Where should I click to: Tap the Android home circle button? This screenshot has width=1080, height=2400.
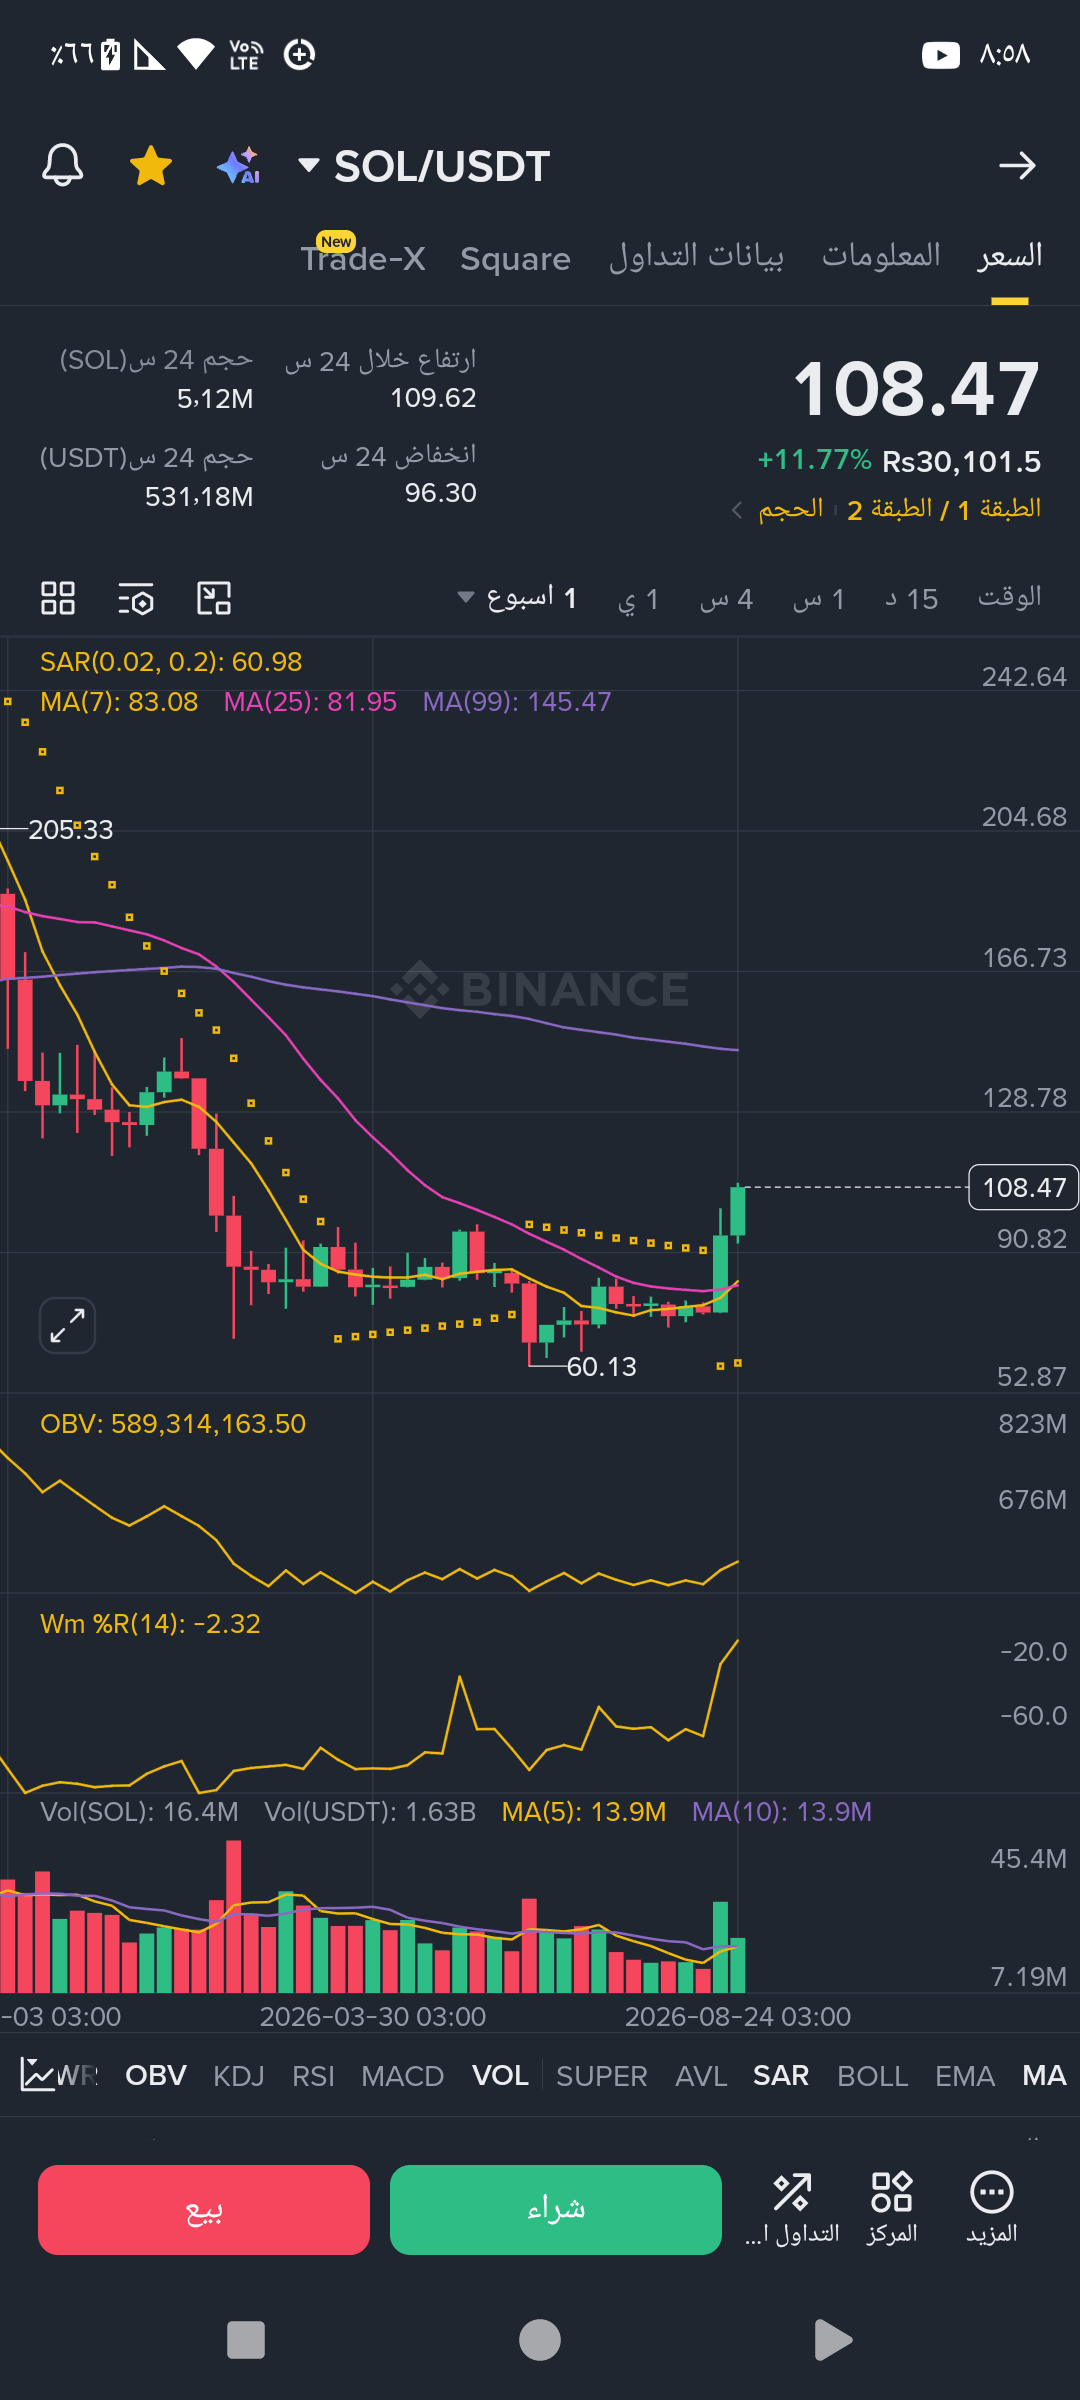click(x=540, y=2340)
